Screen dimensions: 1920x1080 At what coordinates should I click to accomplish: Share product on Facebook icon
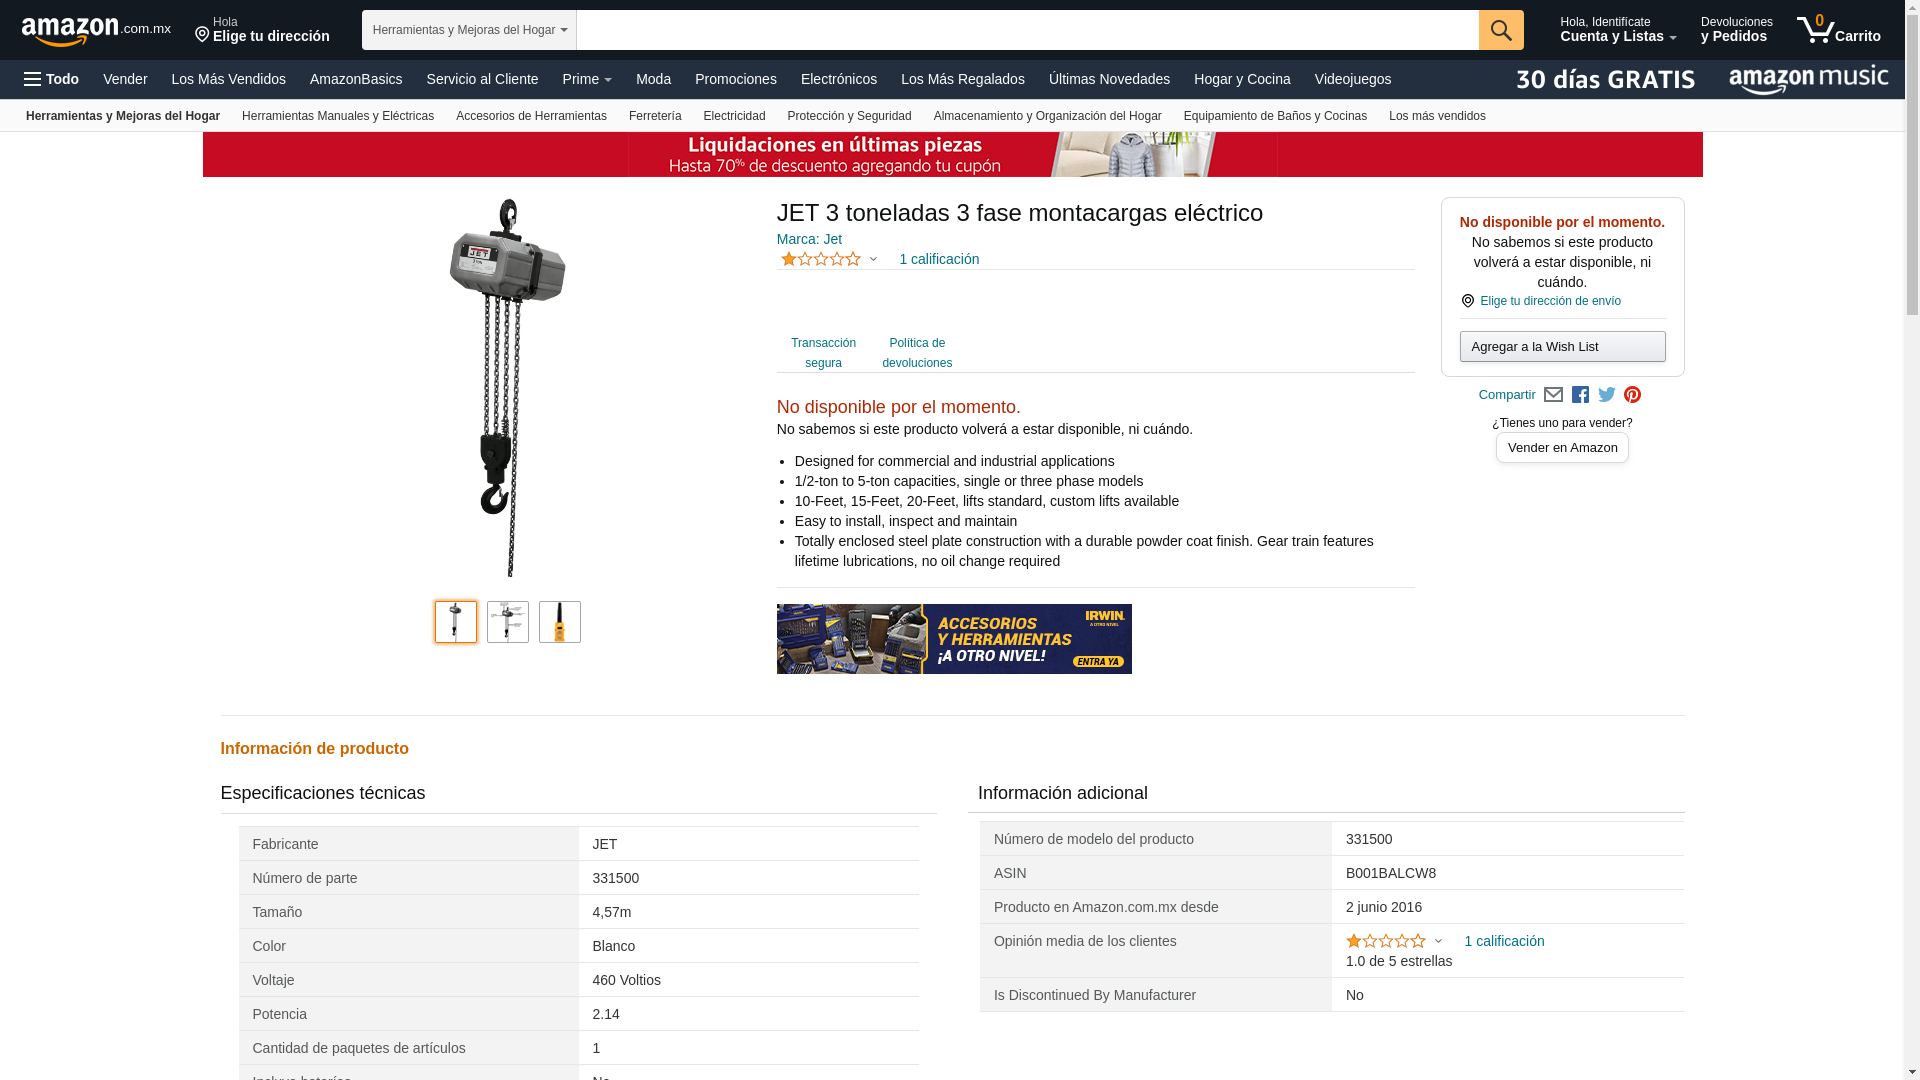click(x=1580, y=395)
